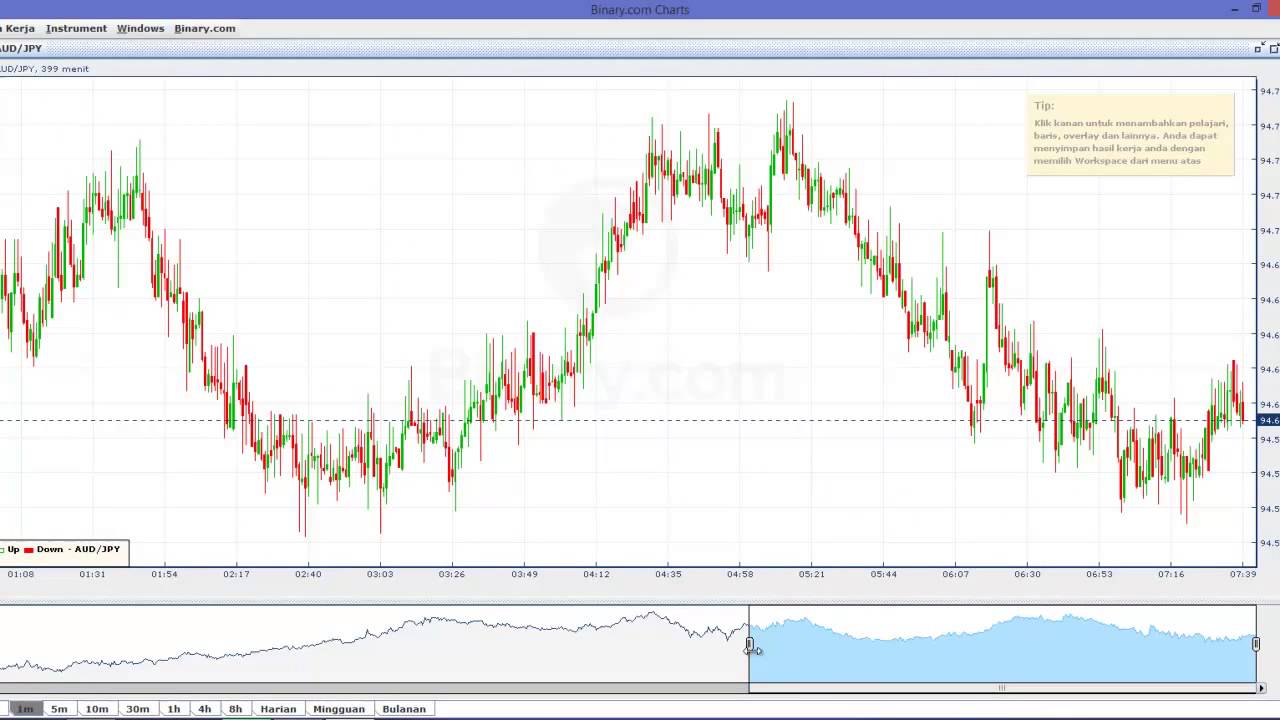Click the overview scrollbar right arrow
Screen dimensions: 1280x720
pyautogui.click(x=1261, y=687)
